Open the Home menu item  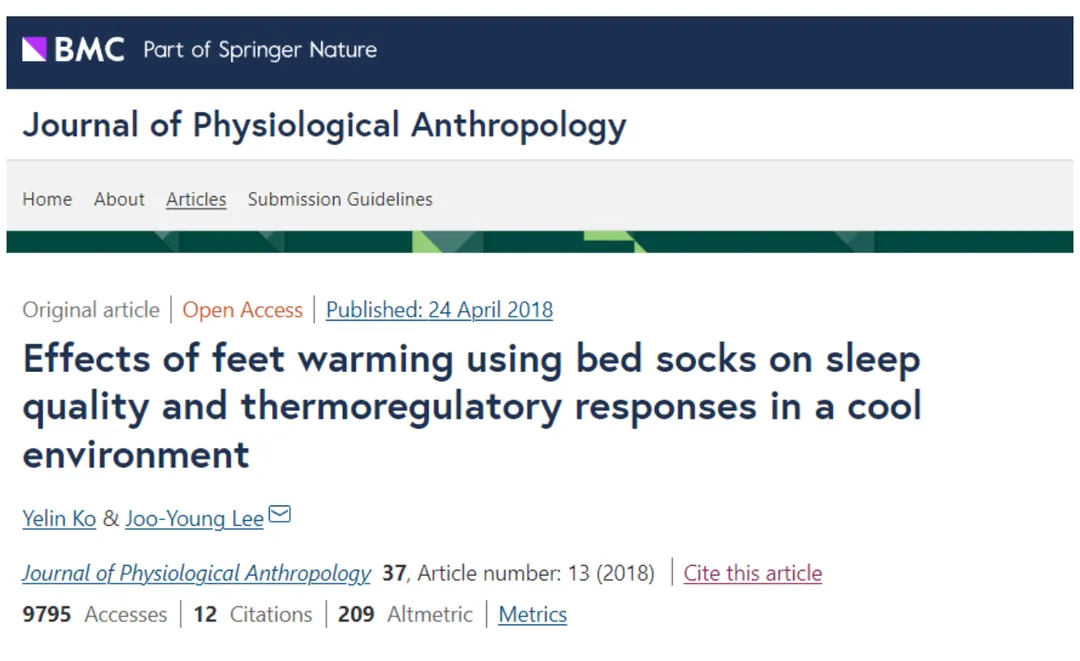point(47,199)
